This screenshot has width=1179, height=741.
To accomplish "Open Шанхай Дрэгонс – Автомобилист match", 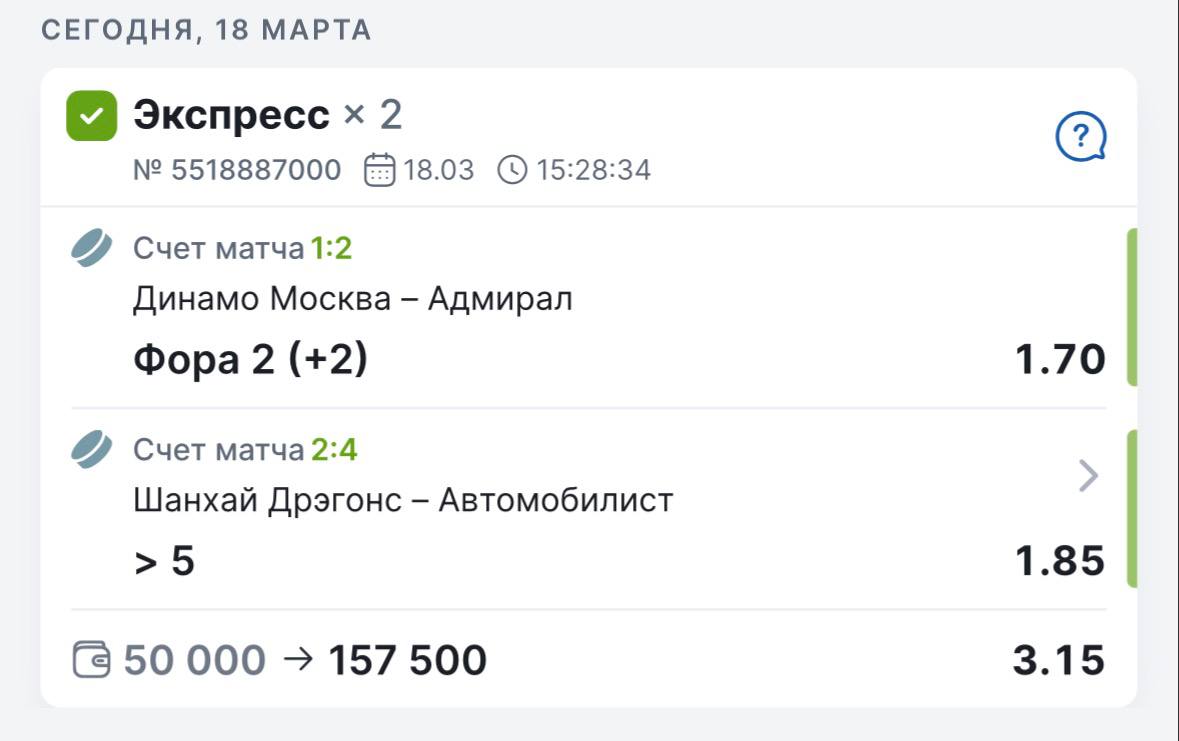I will click(403, 499).
